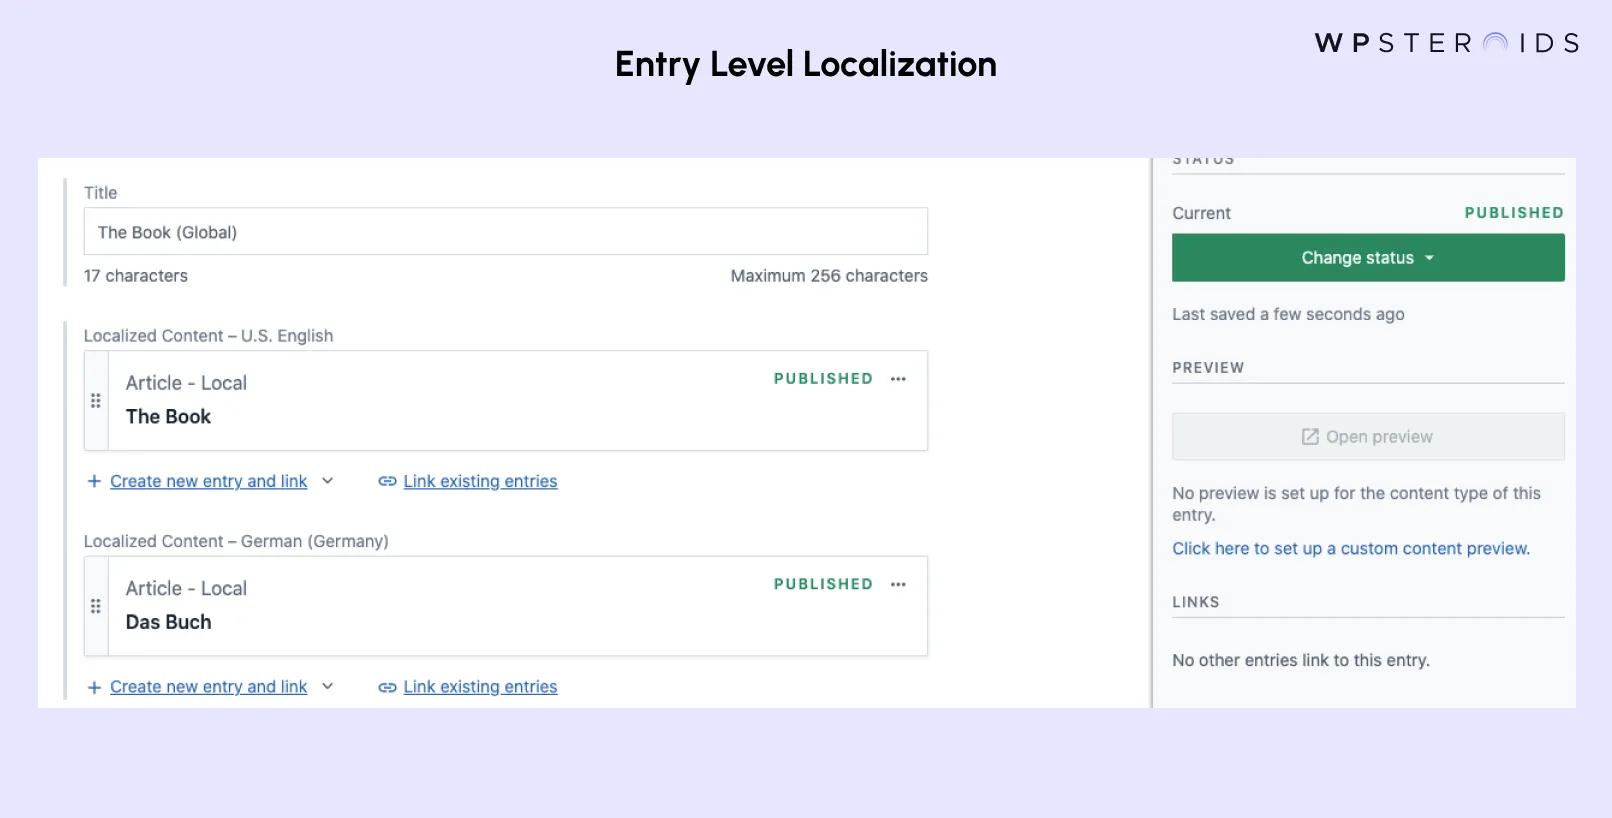
Task: Select 'Maximum 256 characters' text
Action: [x=829, y=276]
